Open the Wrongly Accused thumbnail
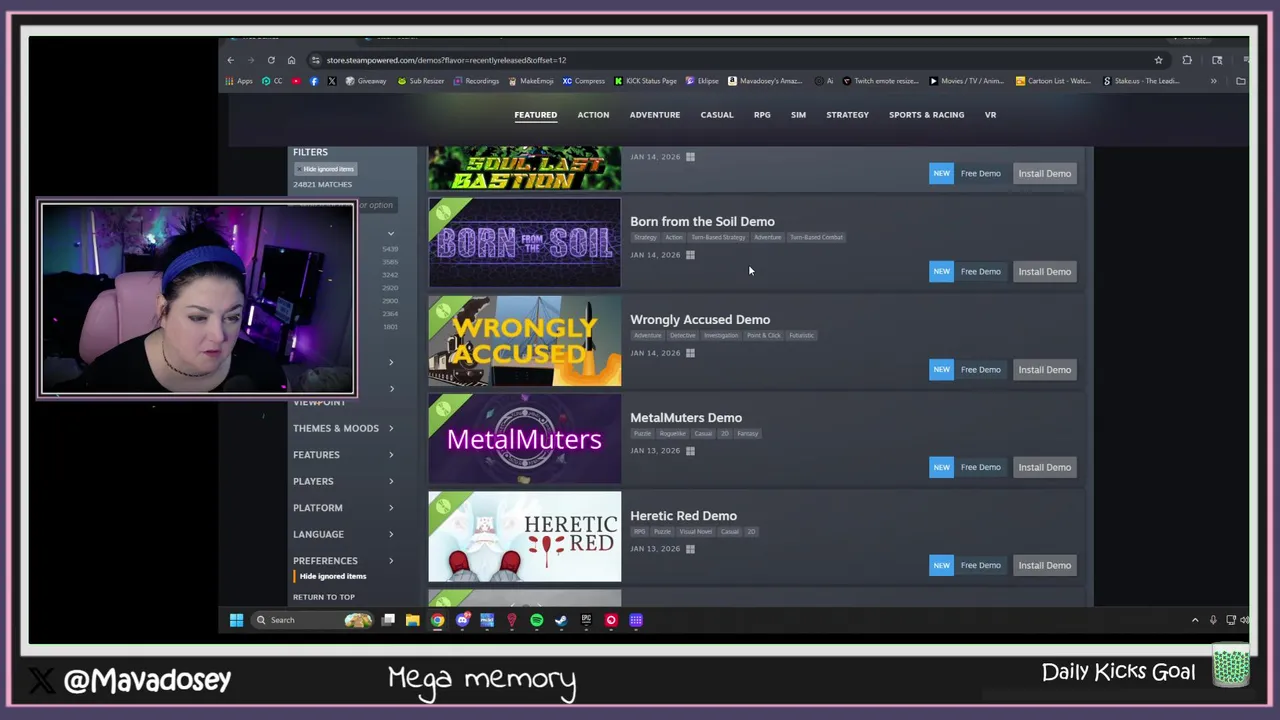This screenshot has height=720, width=1280. (x=525, y=341)
